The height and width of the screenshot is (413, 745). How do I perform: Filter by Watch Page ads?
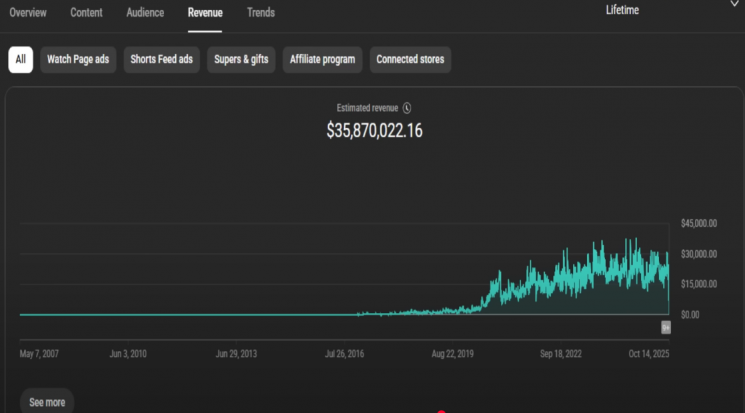(x=78, y=60)
